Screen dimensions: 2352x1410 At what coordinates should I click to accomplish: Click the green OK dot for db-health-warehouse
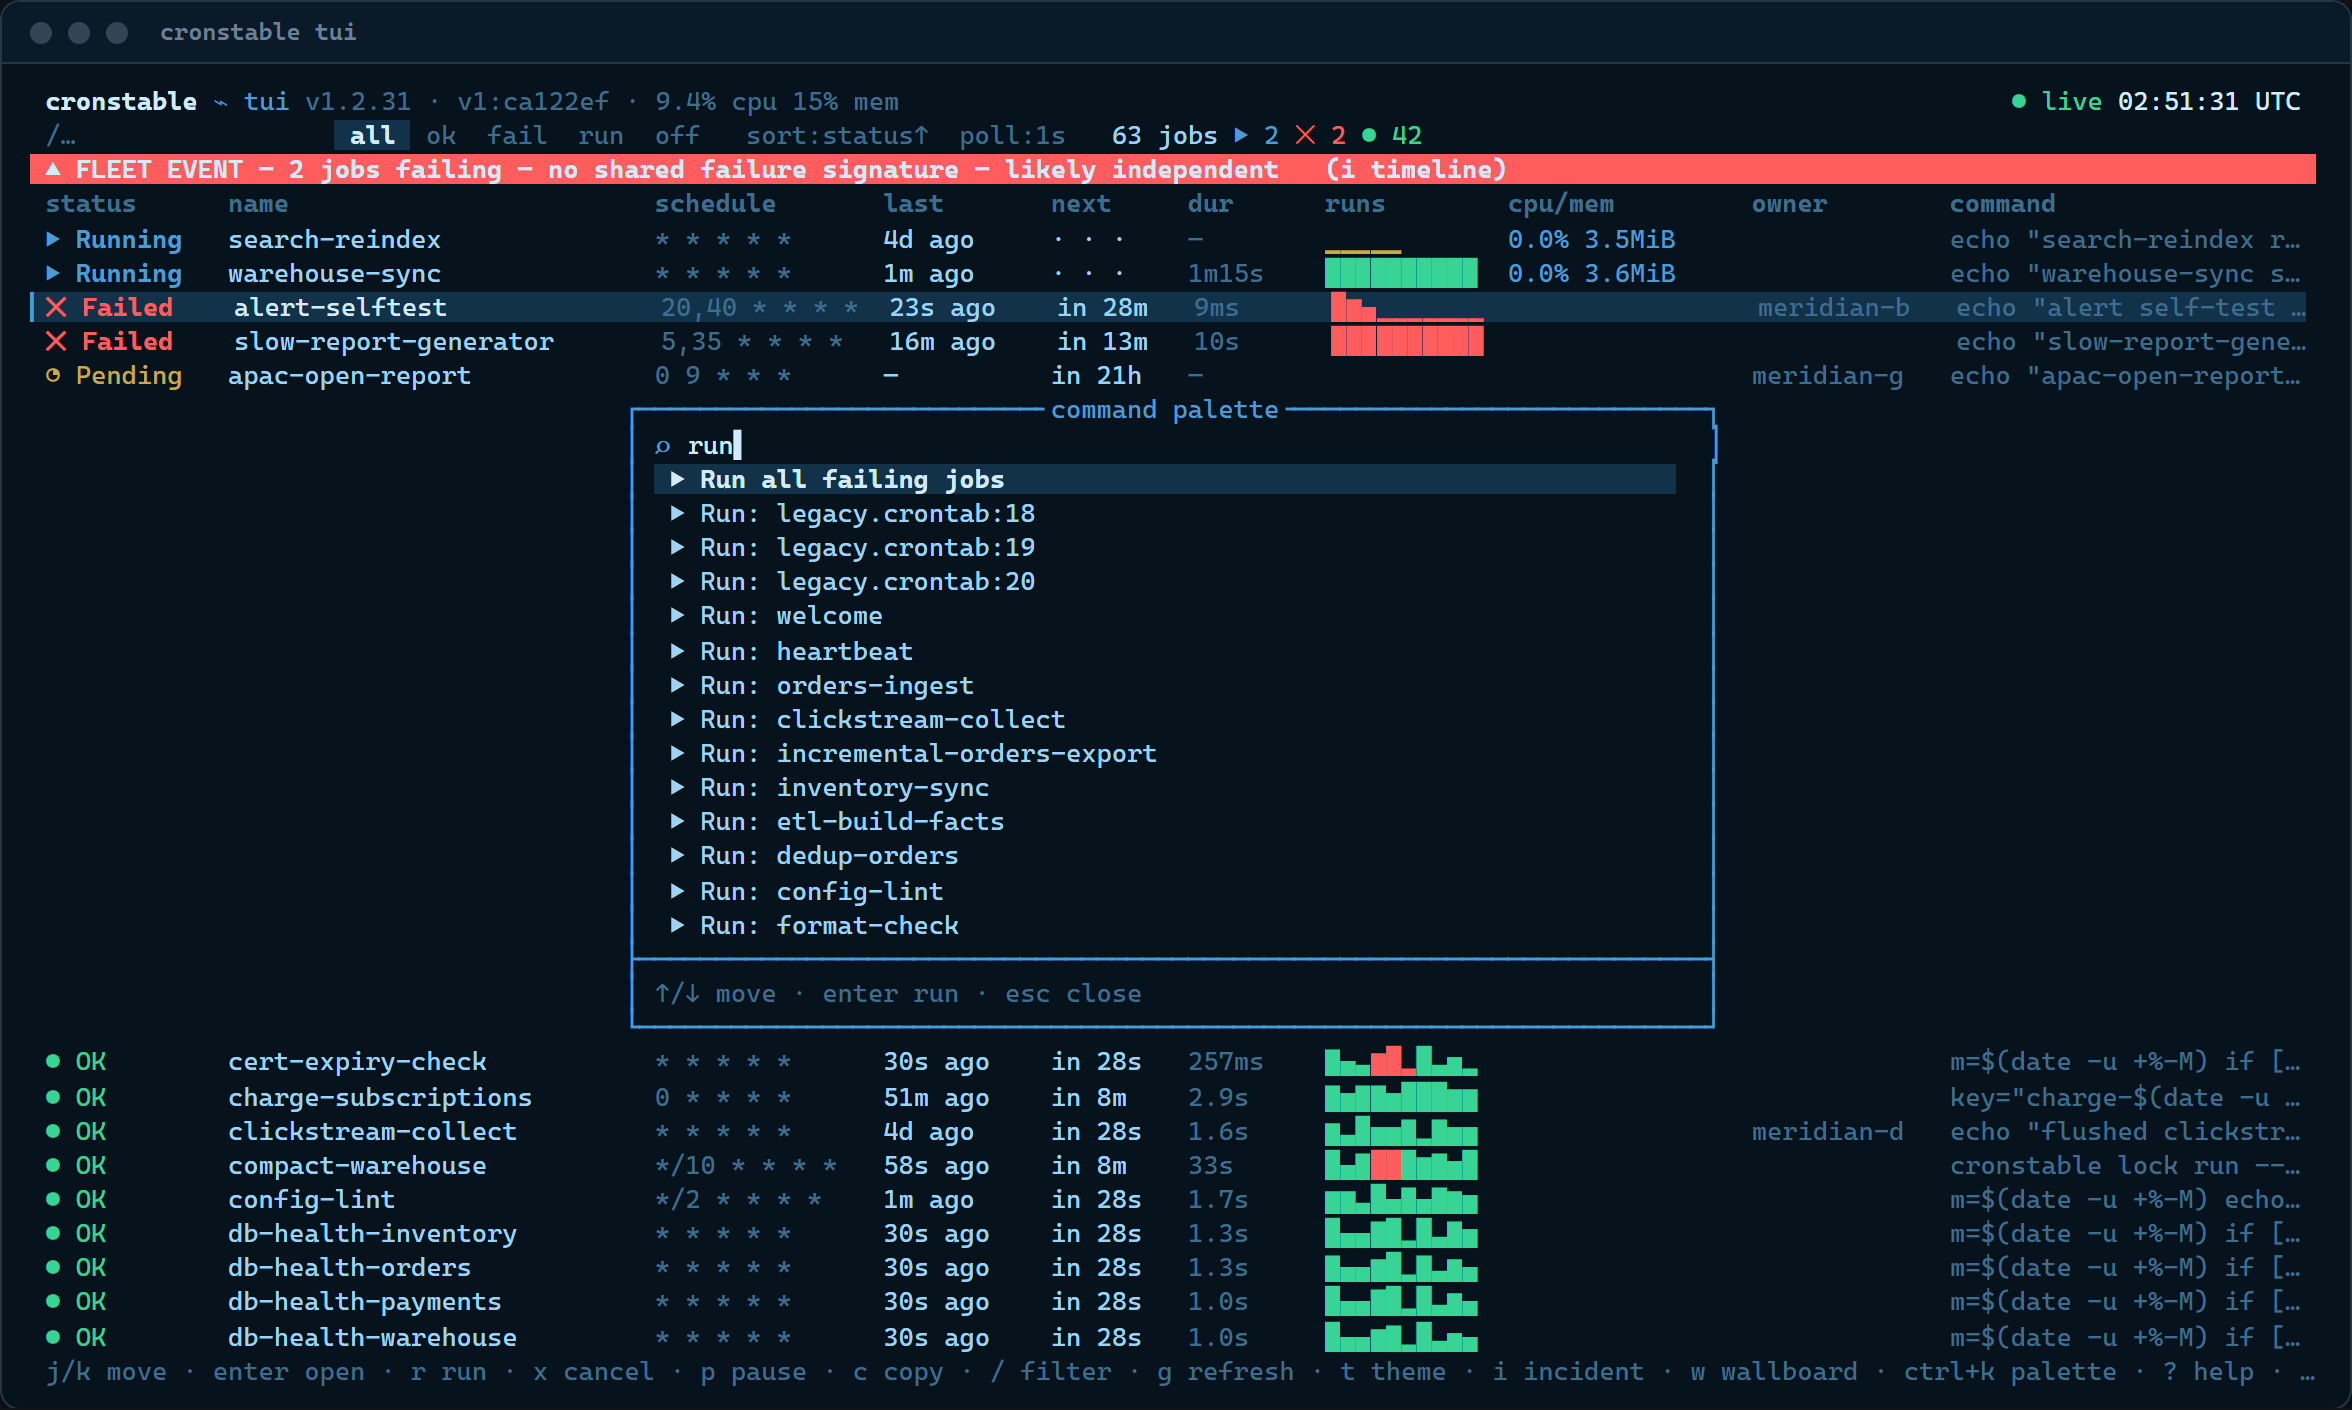pos(53,1338)
